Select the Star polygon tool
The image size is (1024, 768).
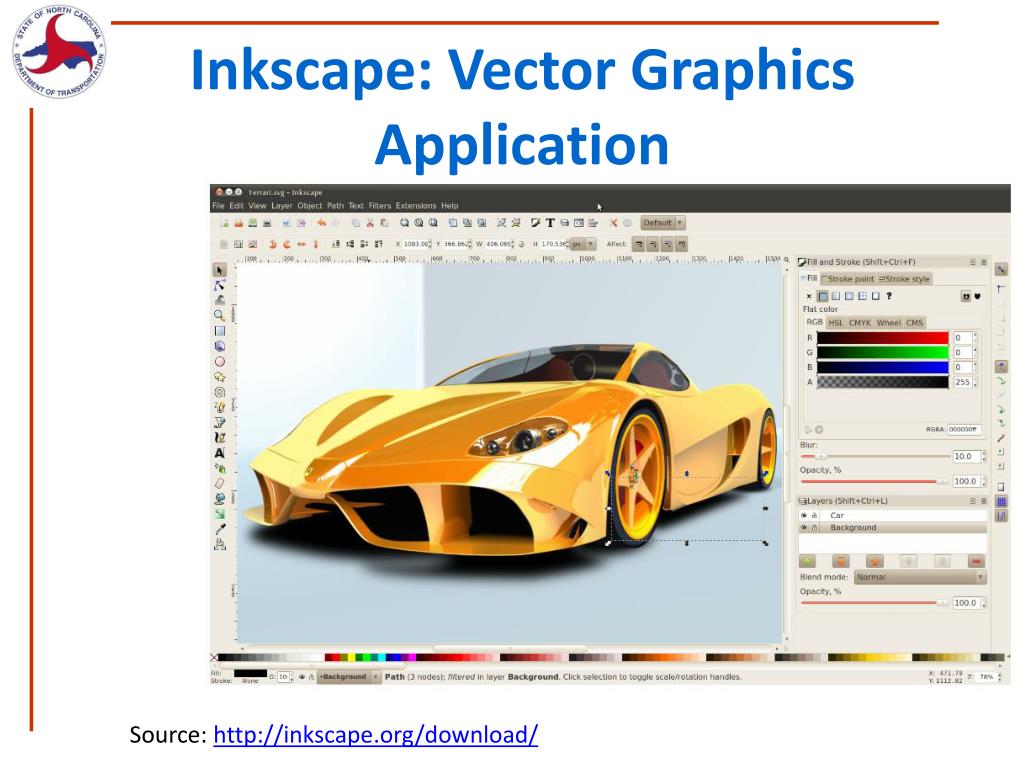pos(219,377)
